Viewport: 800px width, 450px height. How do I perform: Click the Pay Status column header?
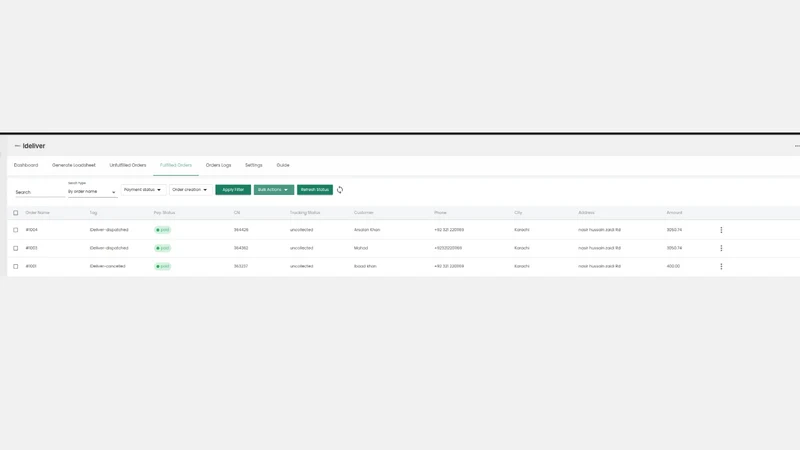tap(164, 213)
